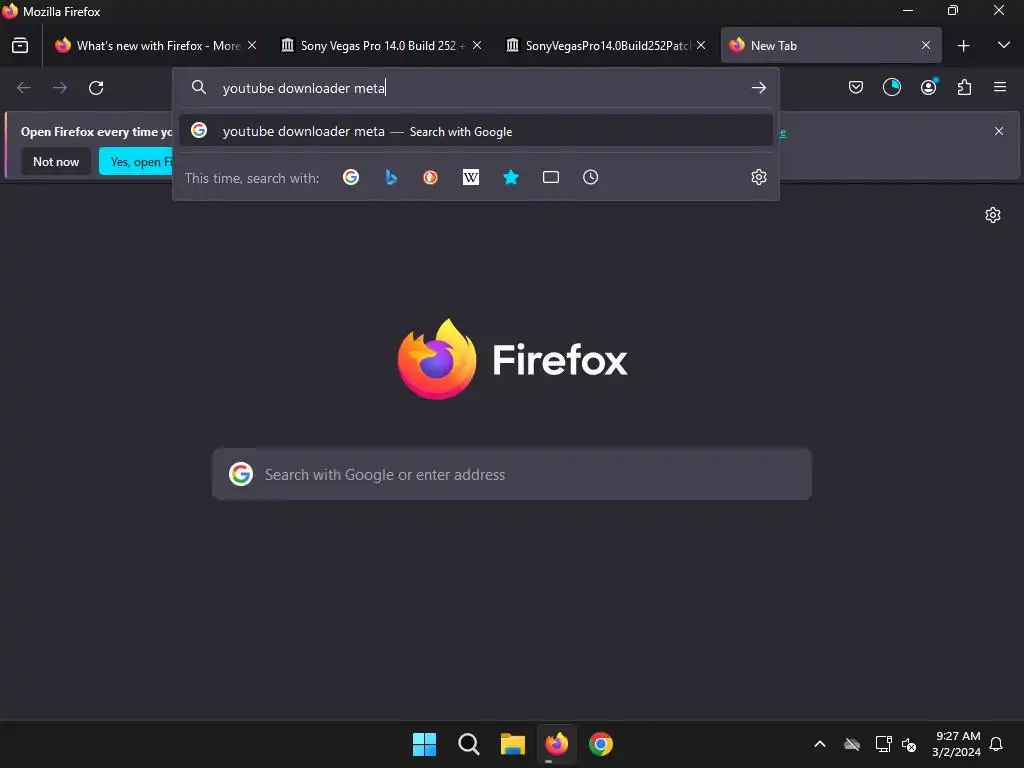The image size is (1024, 768).
Task: Reload the current page
Action: click(96, 88)
